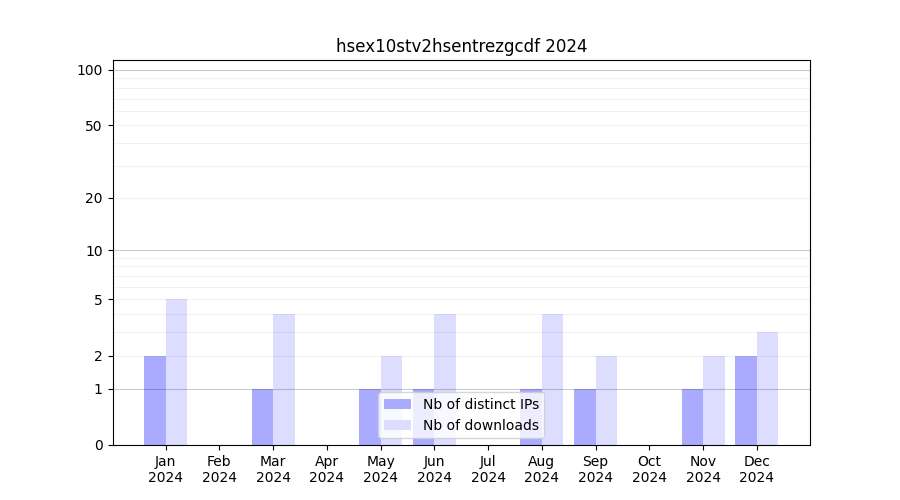Click the 20 tick label on y-axis
This screenshot has height=500, width=900.
coord(94,198)
